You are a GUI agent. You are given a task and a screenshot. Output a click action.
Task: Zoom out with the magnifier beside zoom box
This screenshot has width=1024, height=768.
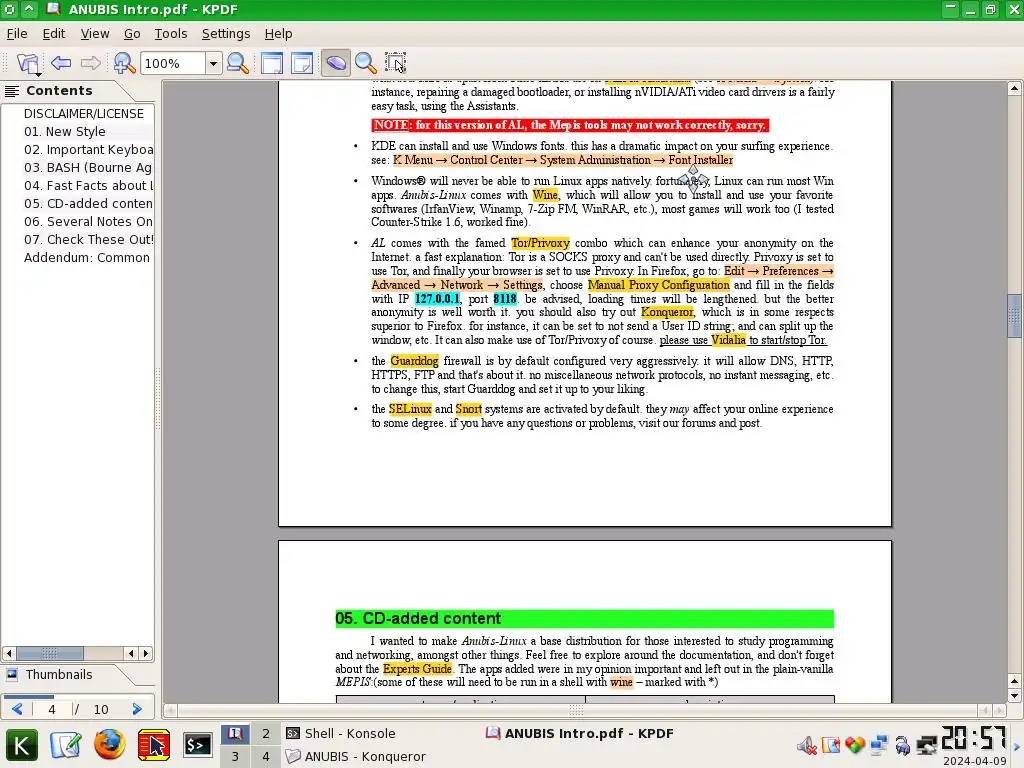tap(237, 63)
